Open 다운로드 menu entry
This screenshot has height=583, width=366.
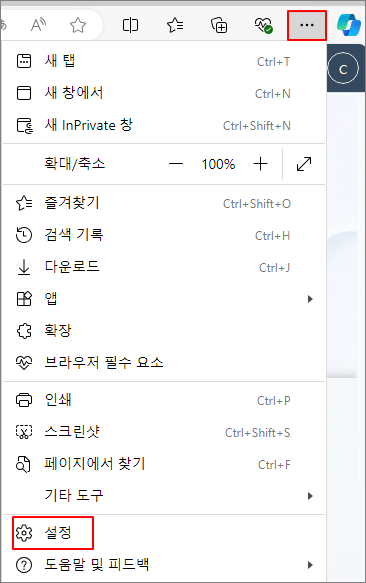tap(164, 267)
